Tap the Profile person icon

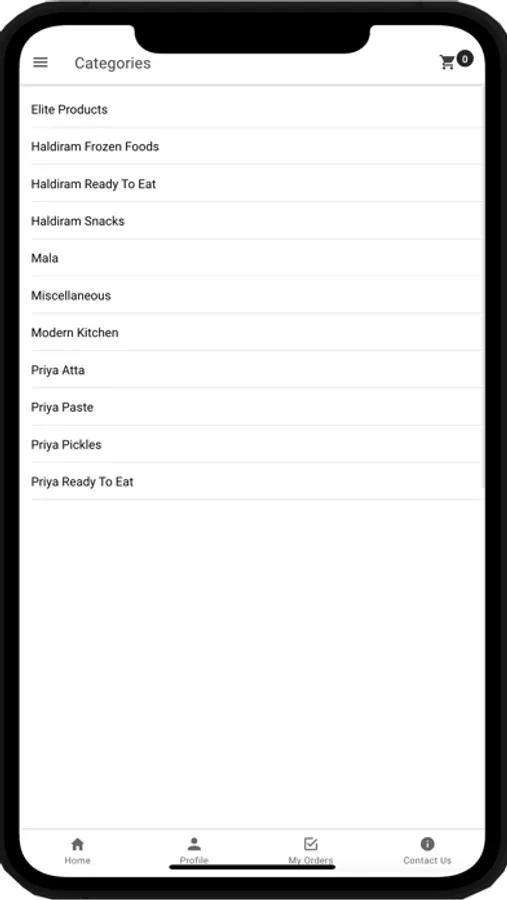(x=194, y=844)
